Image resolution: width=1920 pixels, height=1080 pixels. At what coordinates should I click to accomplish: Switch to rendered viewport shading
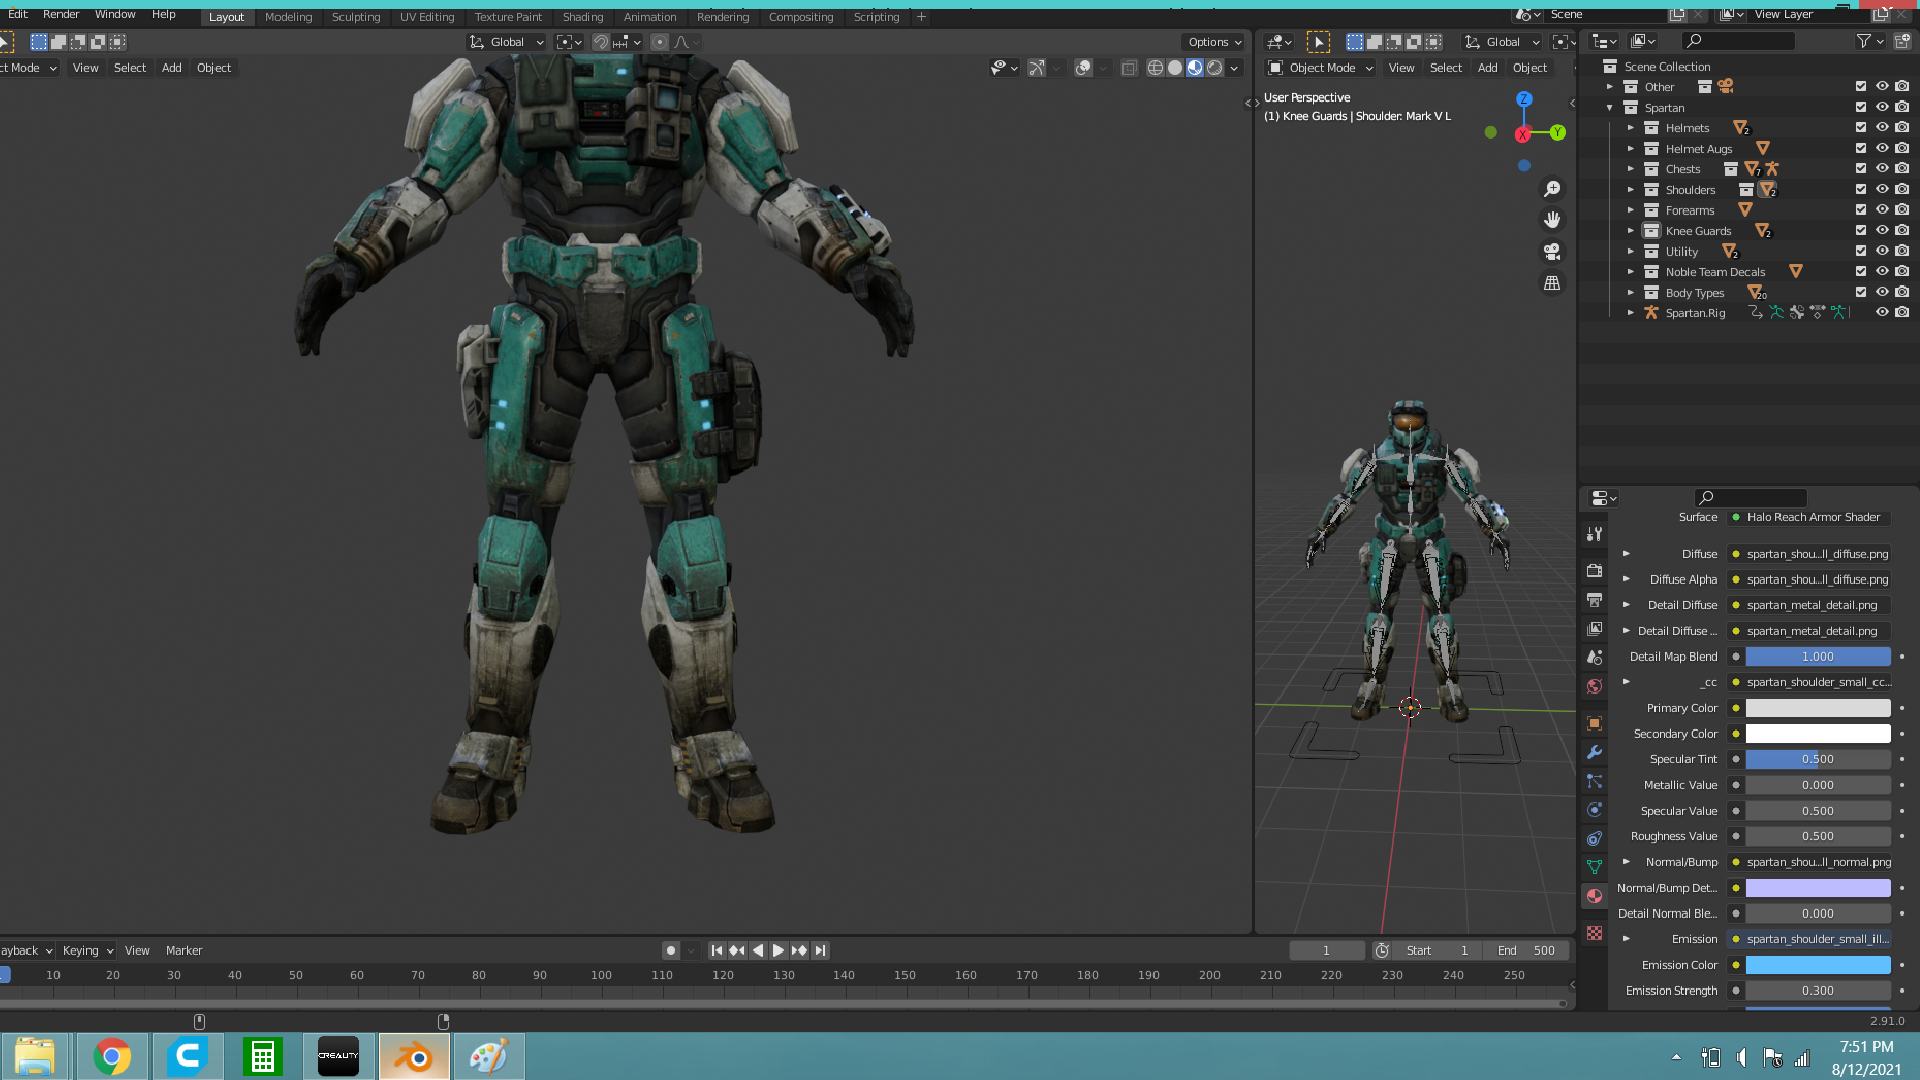coord(1215,68)
